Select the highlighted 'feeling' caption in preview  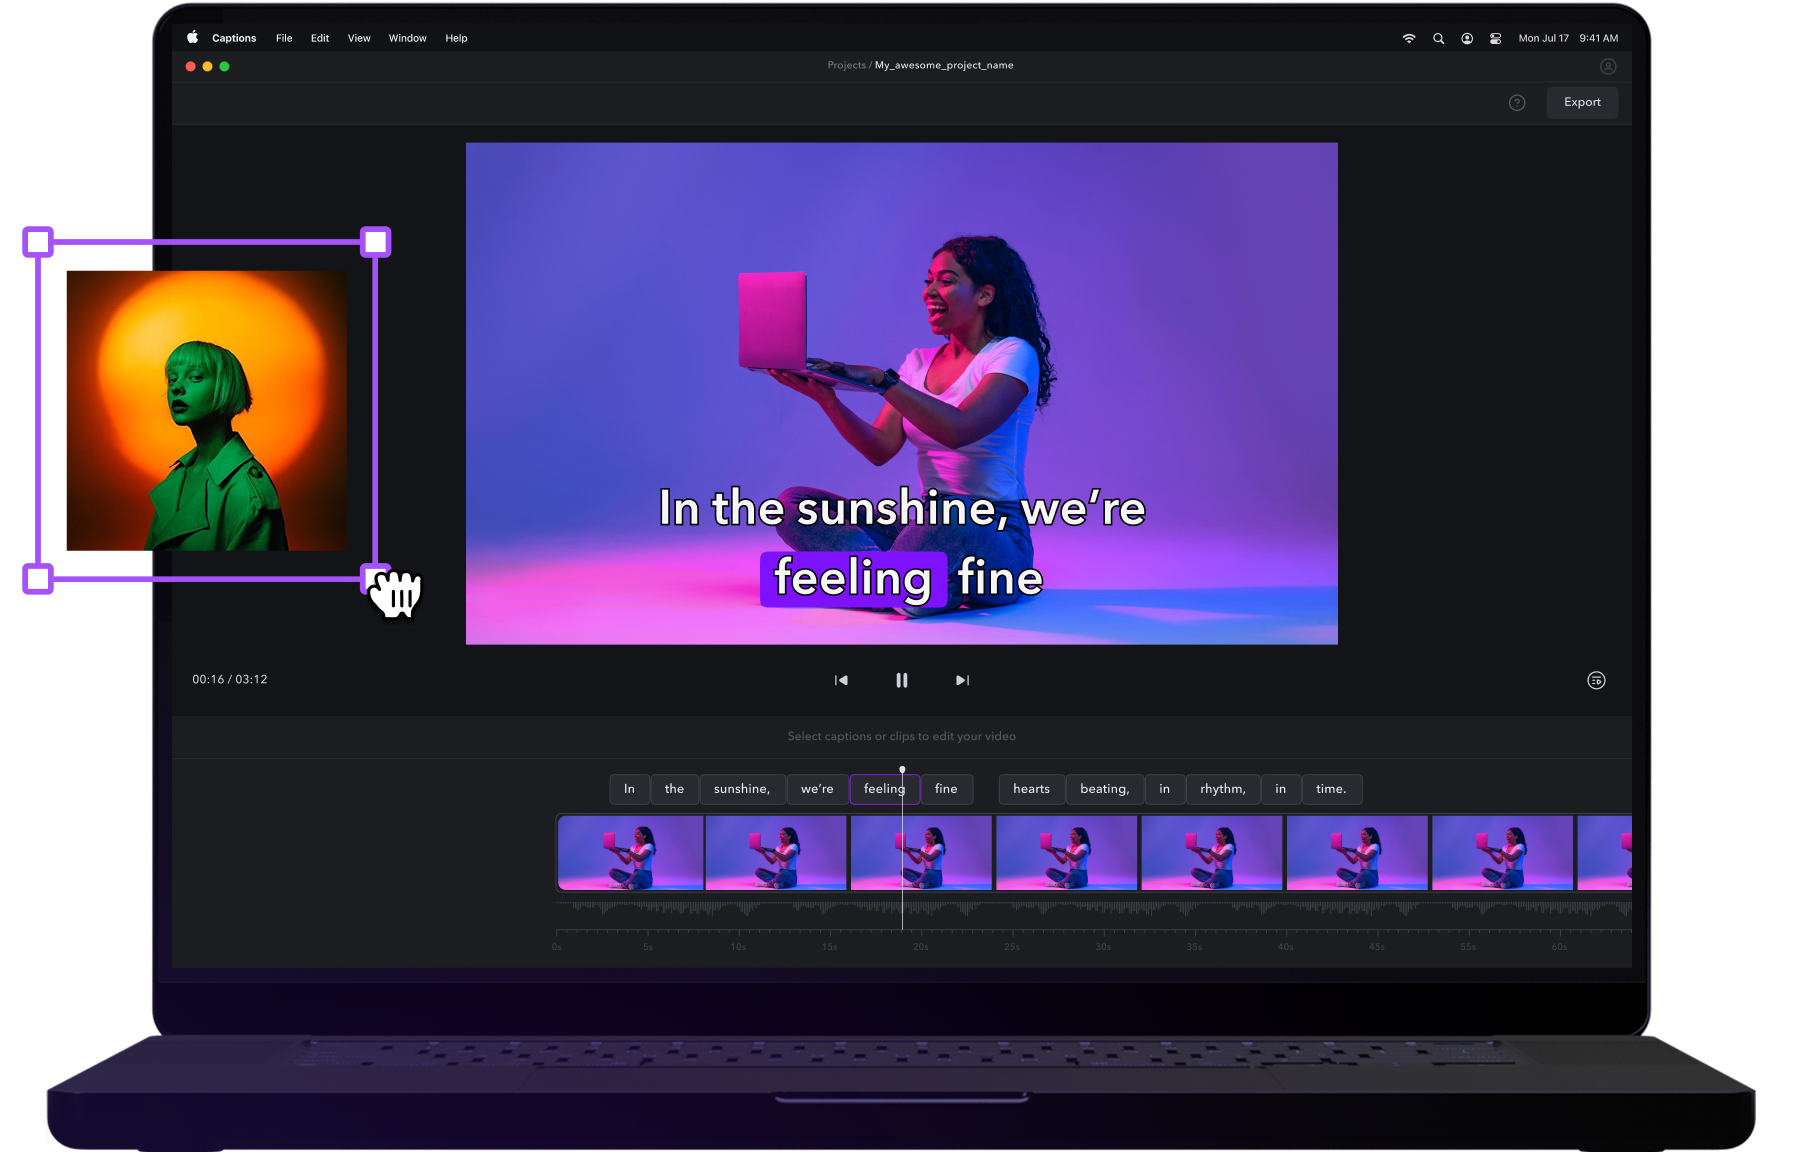pyautogui.click(x=853, y=579)
